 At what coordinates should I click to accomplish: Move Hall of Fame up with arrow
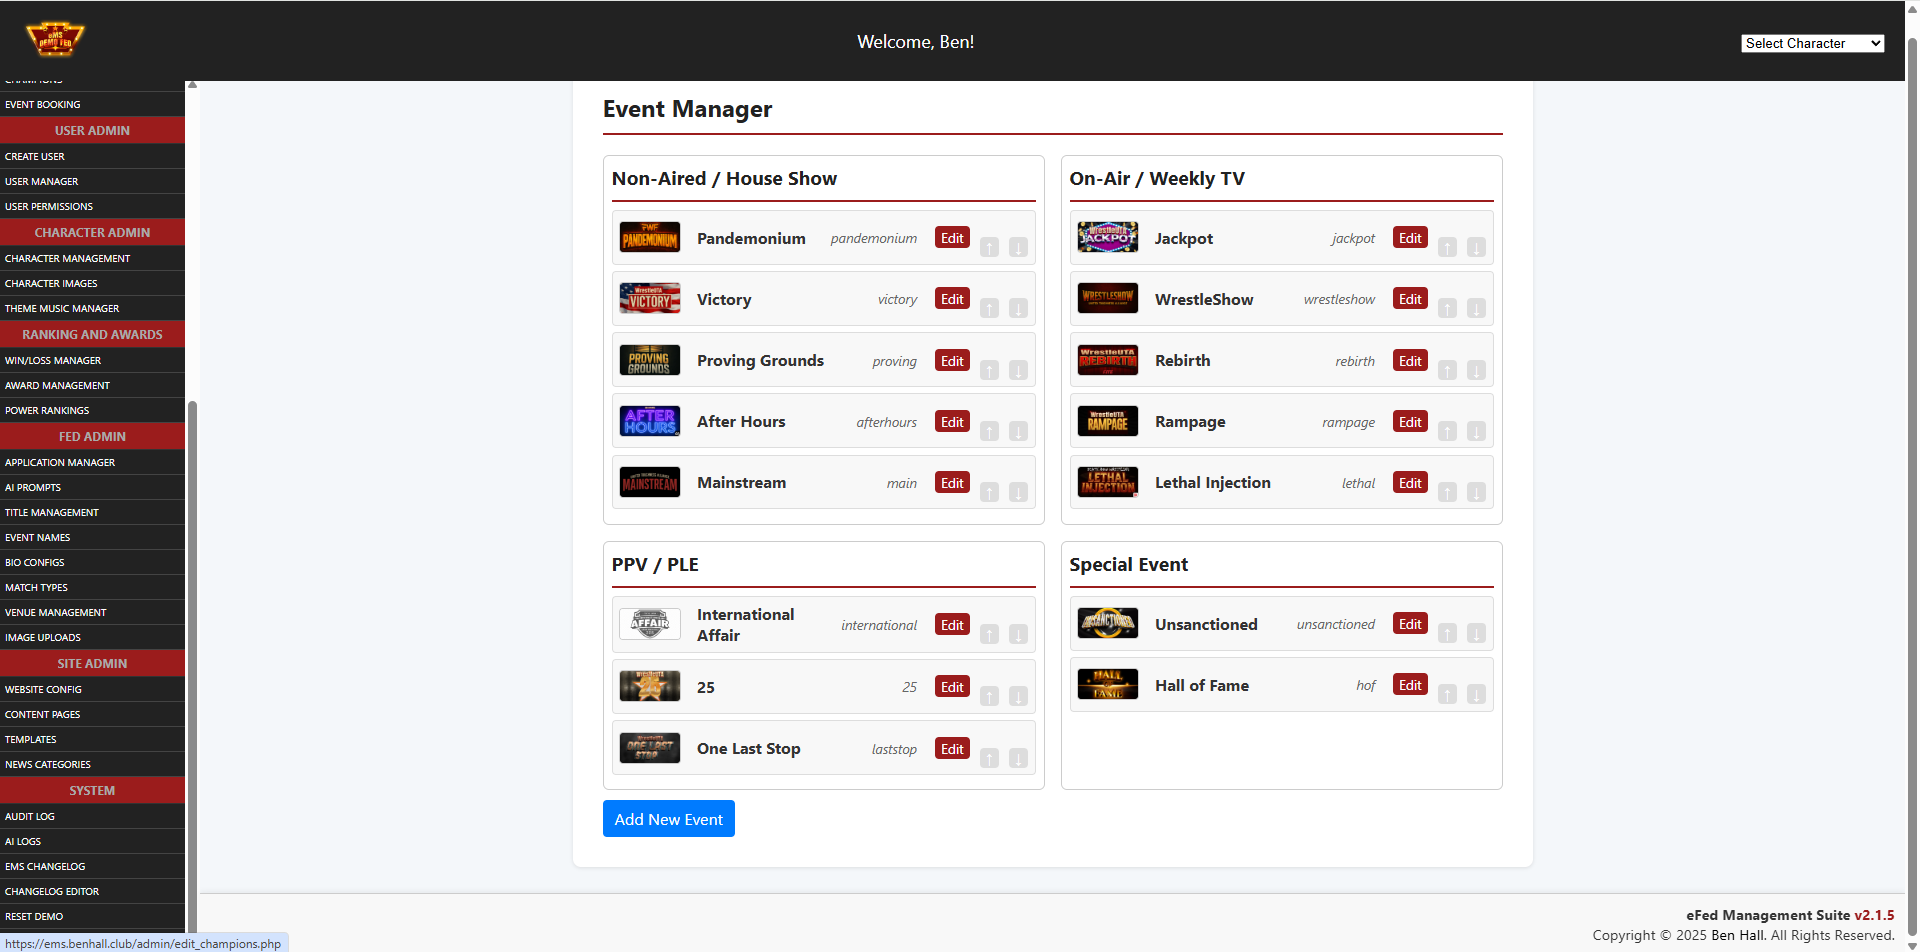(x=1447, y=694)
